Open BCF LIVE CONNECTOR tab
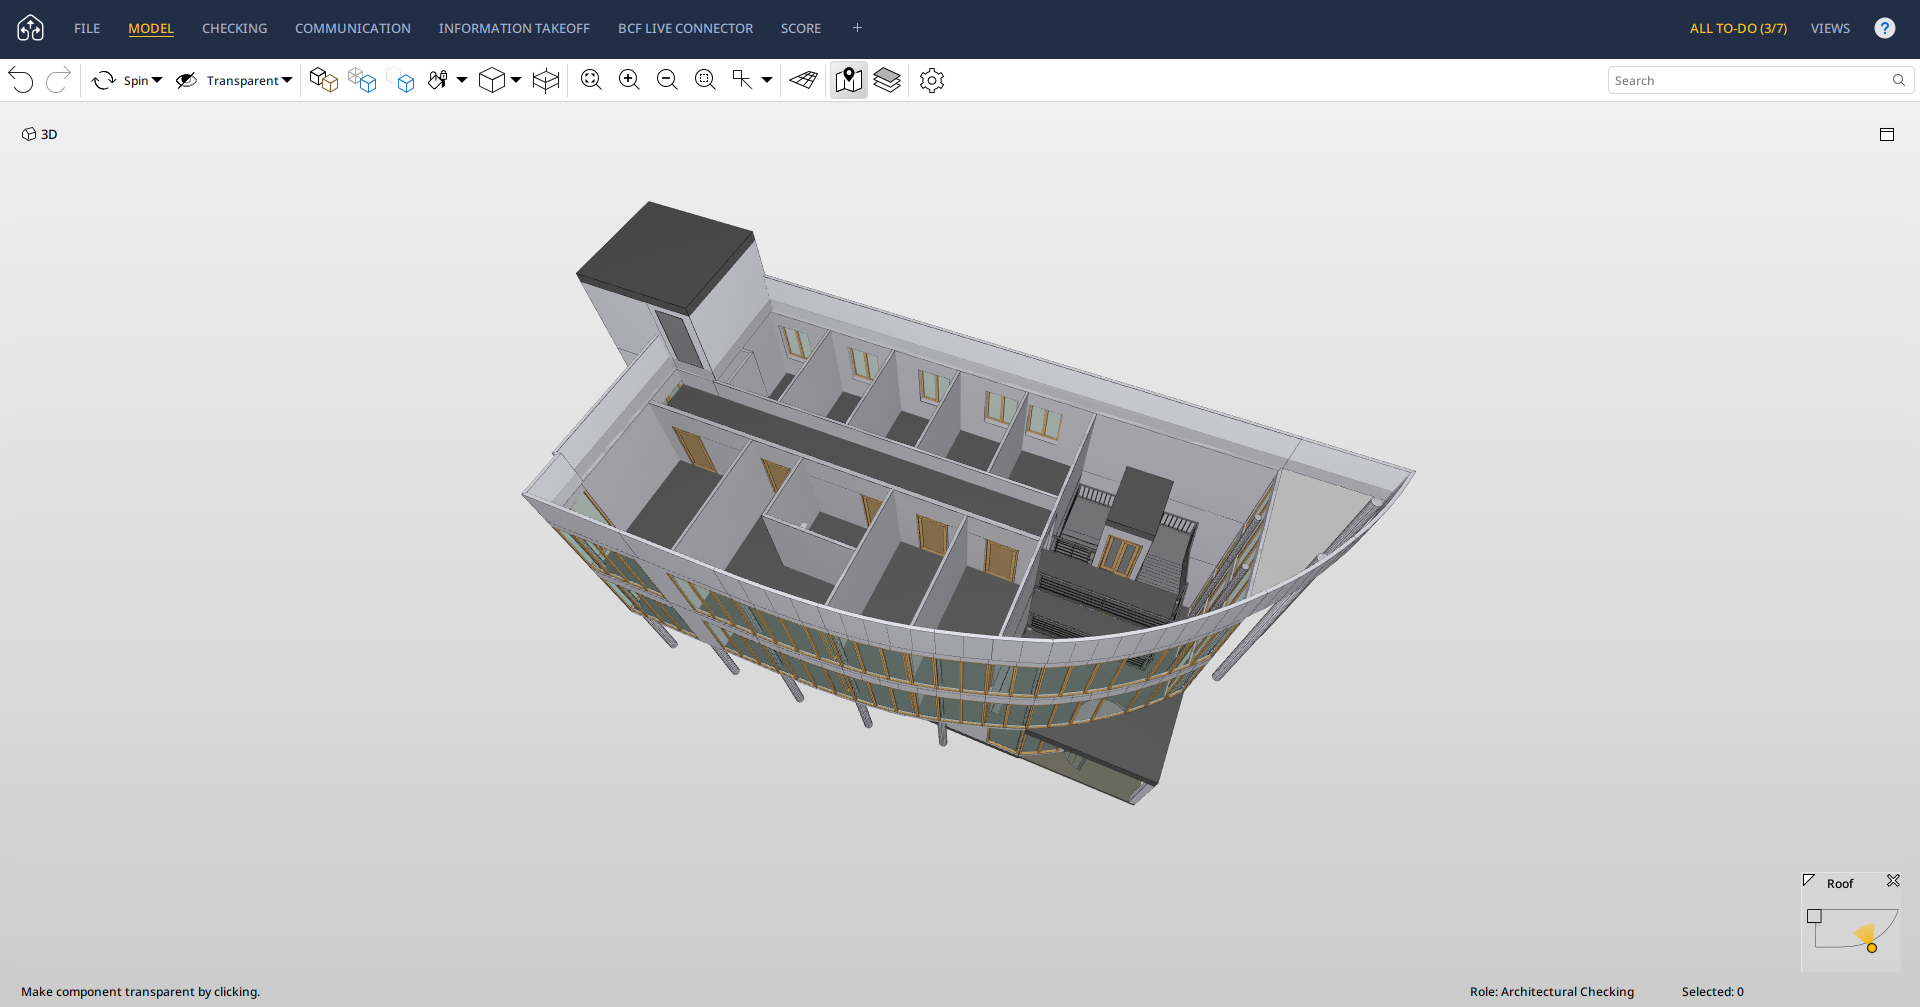 [x=686, y=28]
